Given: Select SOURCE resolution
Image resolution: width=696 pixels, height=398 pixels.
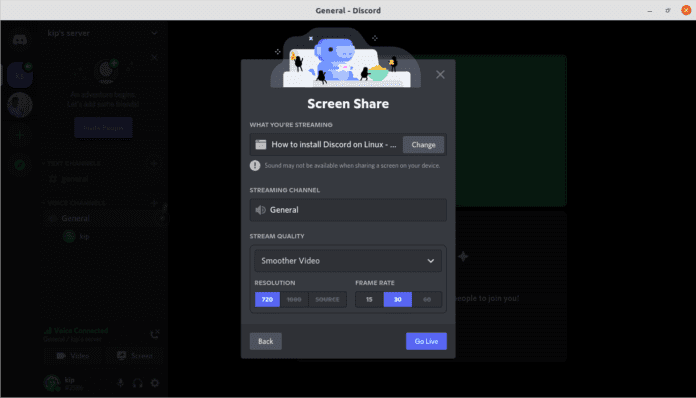Looking at the screenshot, I should coord(327,299).
